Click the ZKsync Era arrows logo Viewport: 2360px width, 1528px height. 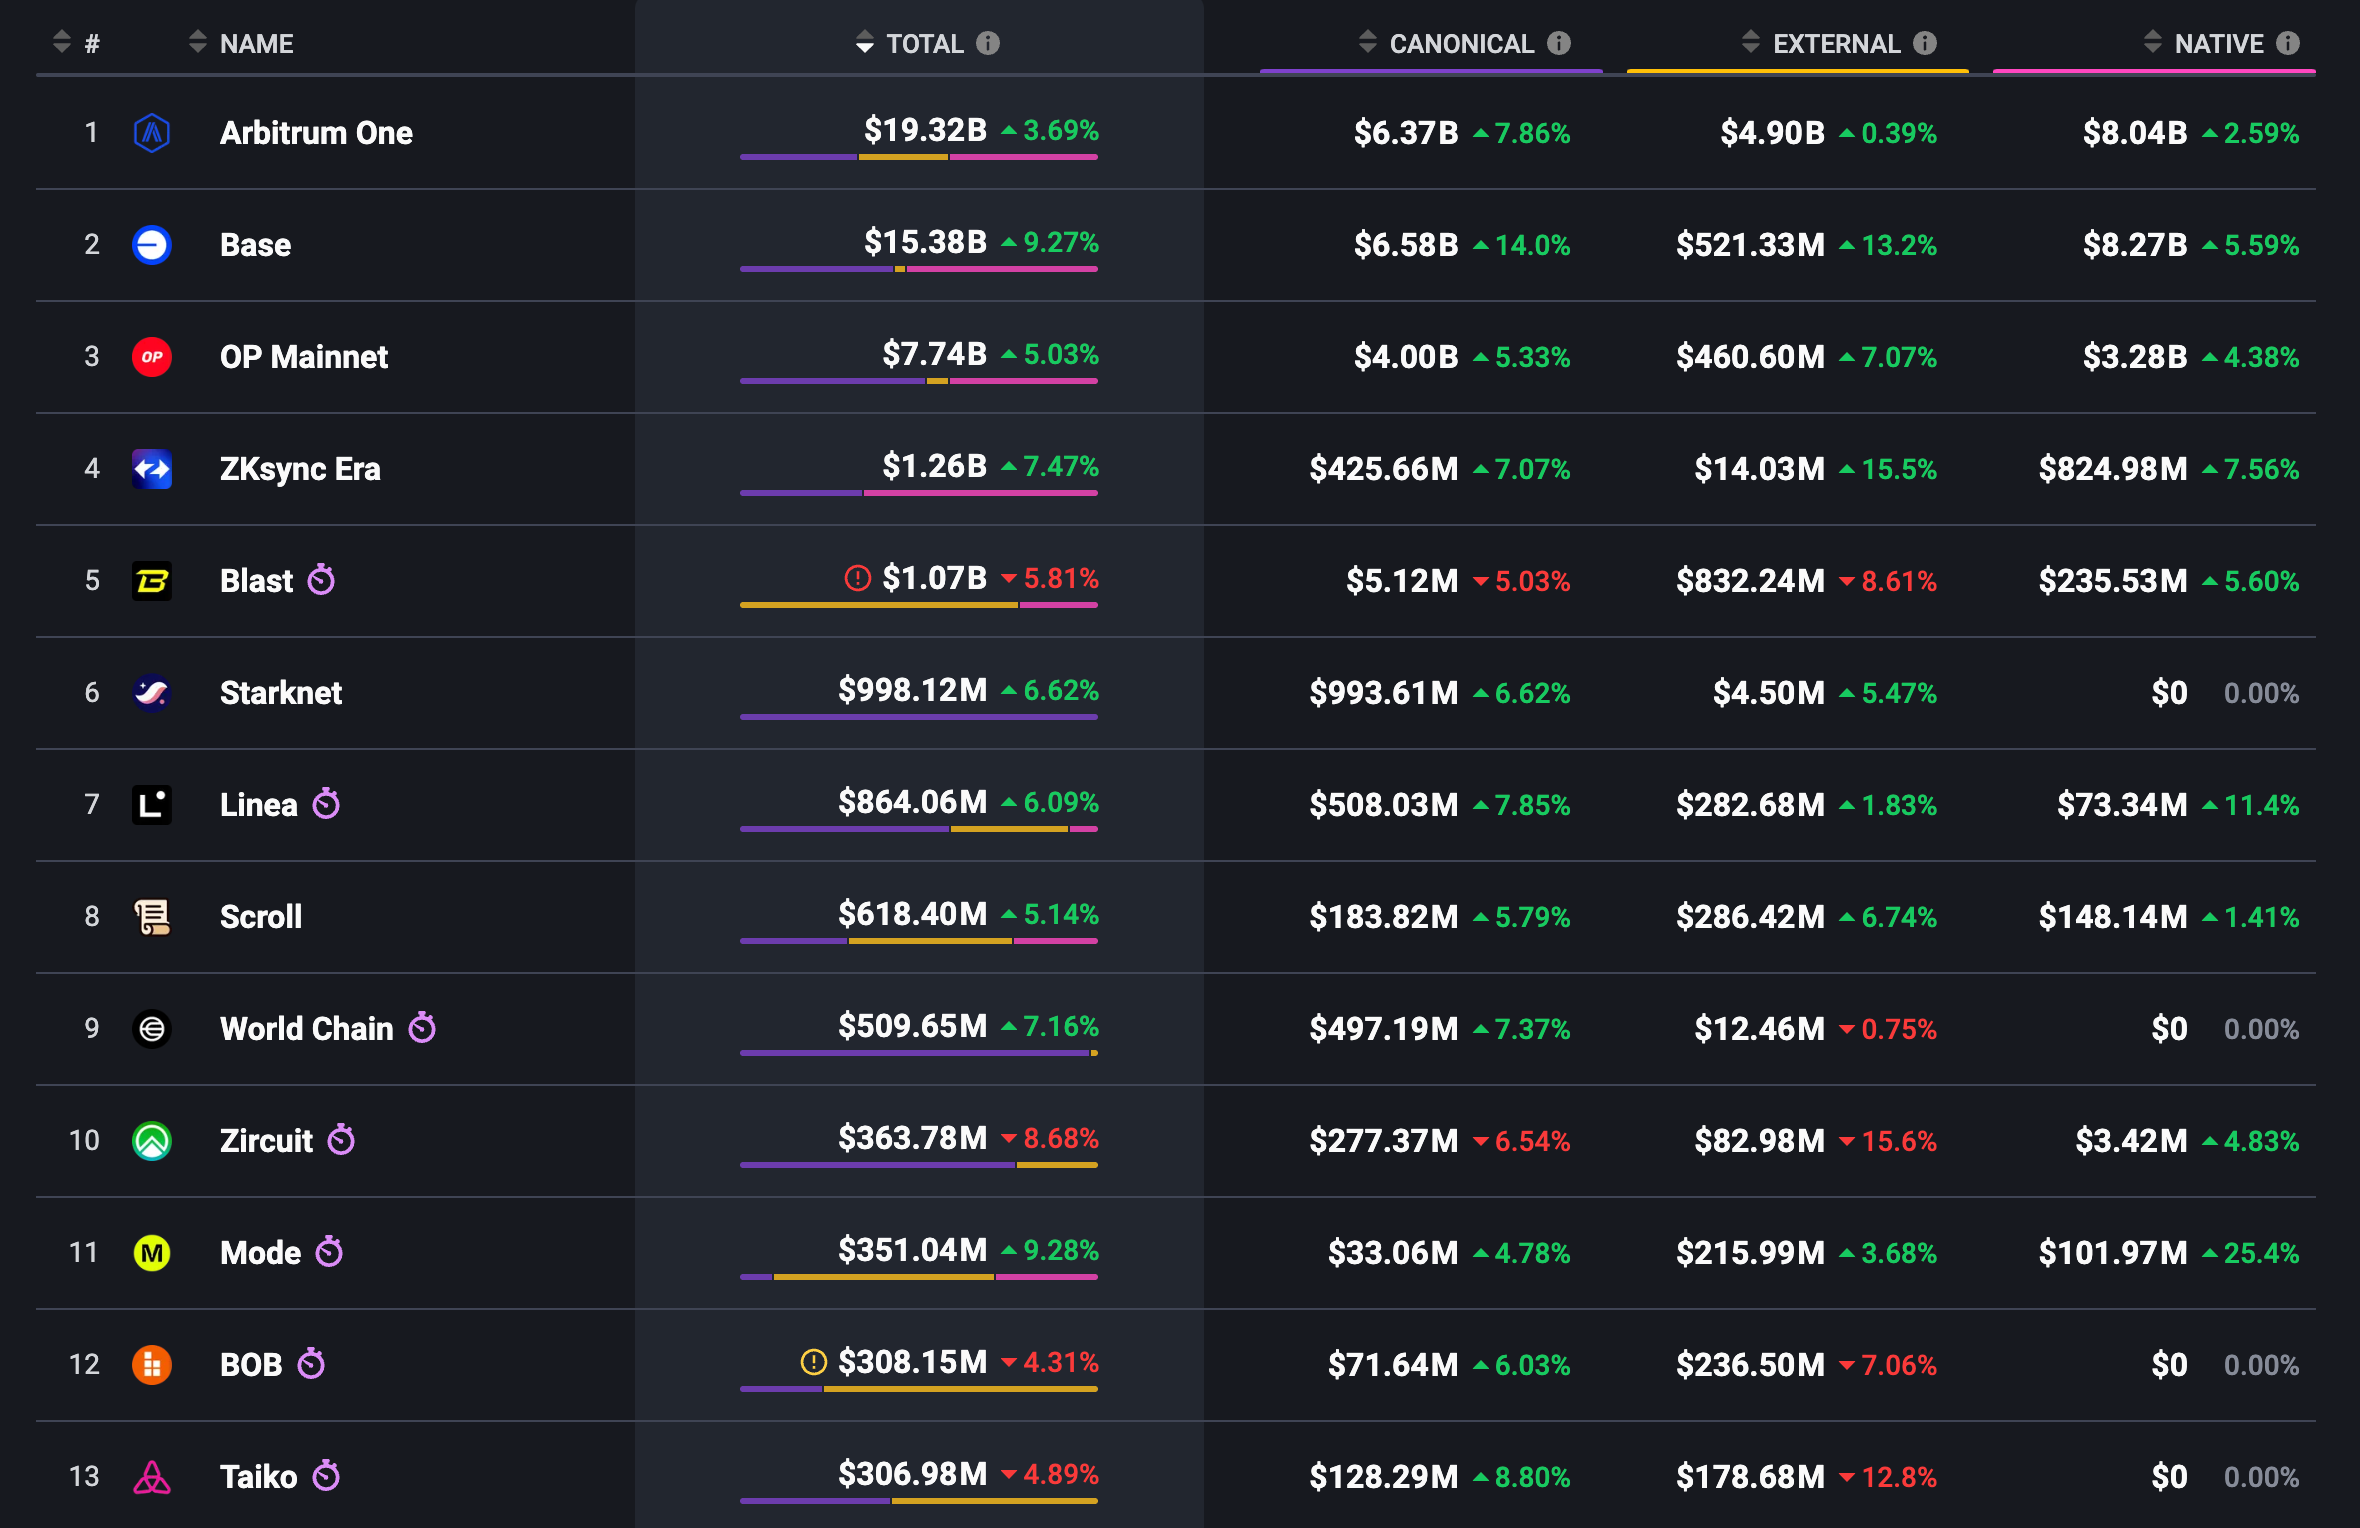tap(152, 469)
